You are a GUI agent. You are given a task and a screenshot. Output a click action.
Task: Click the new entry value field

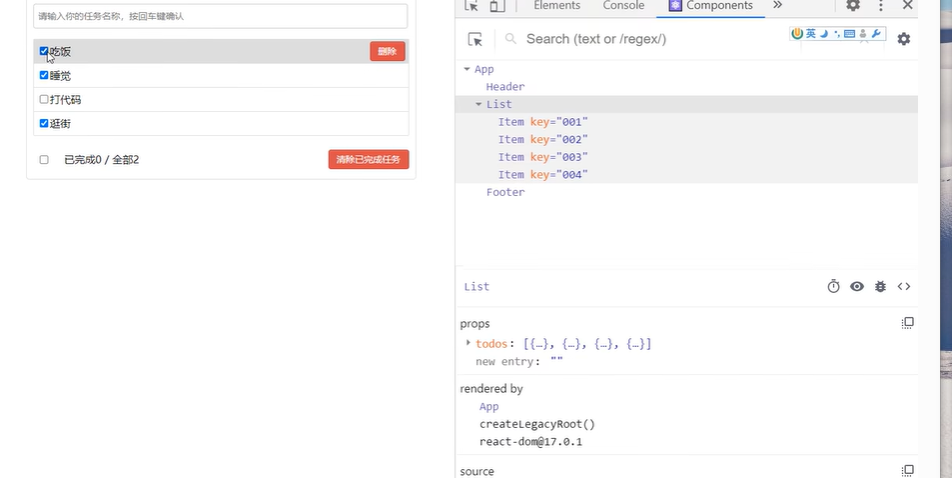coord(557,361)
